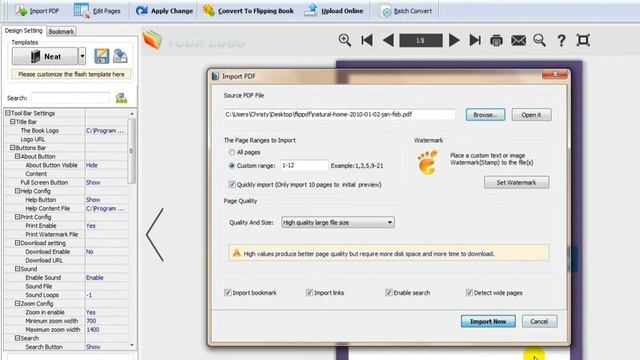Click the large previous page chevron

point(155,235)
